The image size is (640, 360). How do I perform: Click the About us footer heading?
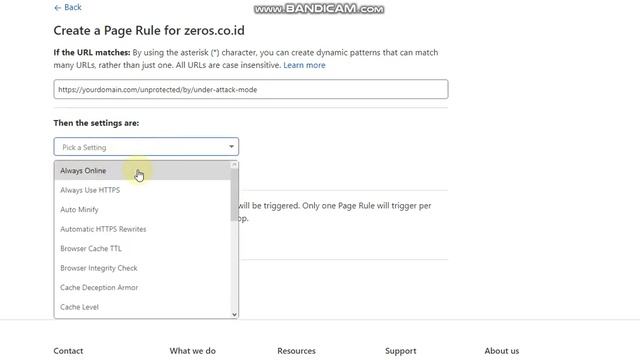pos(502,351)
